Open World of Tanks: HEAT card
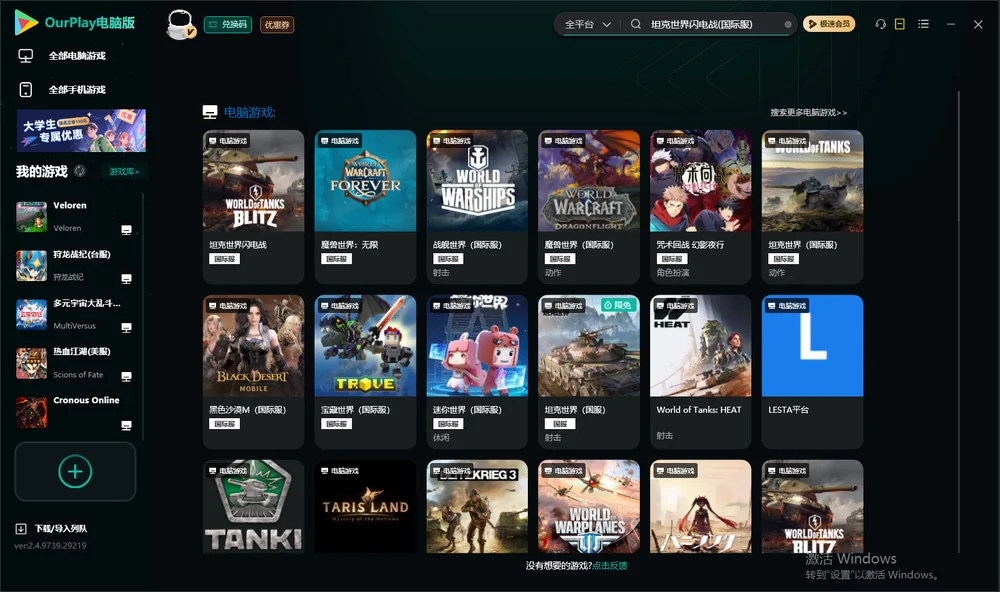The image size is (1000, 592). click(700, 372)
